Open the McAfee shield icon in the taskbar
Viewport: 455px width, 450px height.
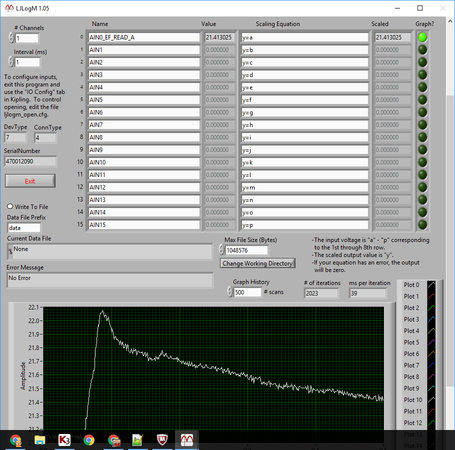pos(162,440)
